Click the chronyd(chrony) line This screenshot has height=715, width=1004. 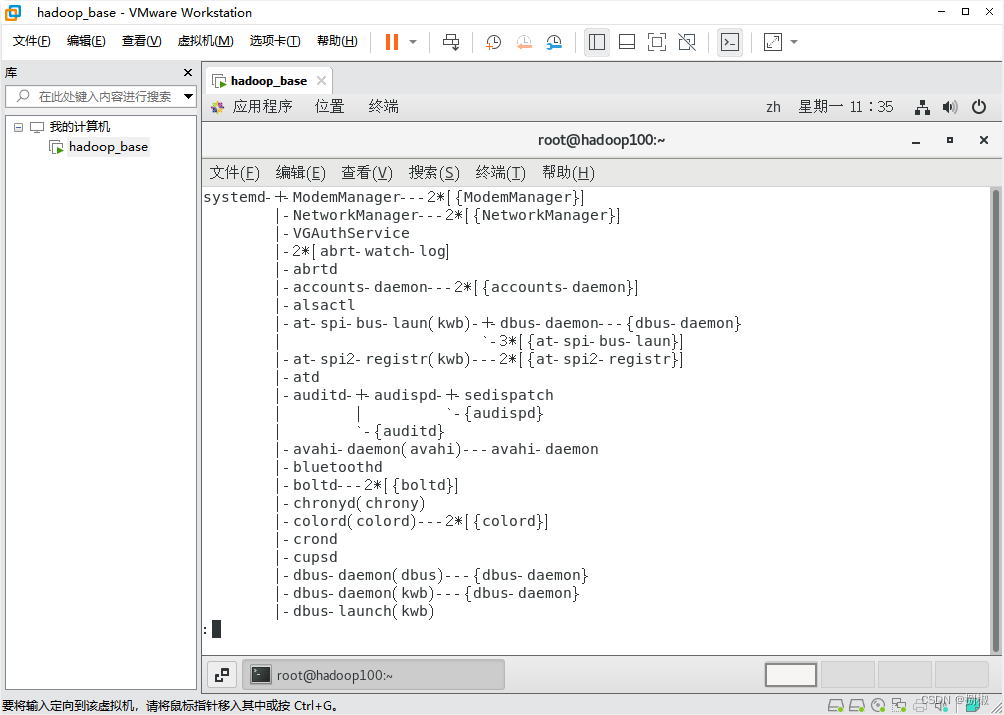click(359, 503)
